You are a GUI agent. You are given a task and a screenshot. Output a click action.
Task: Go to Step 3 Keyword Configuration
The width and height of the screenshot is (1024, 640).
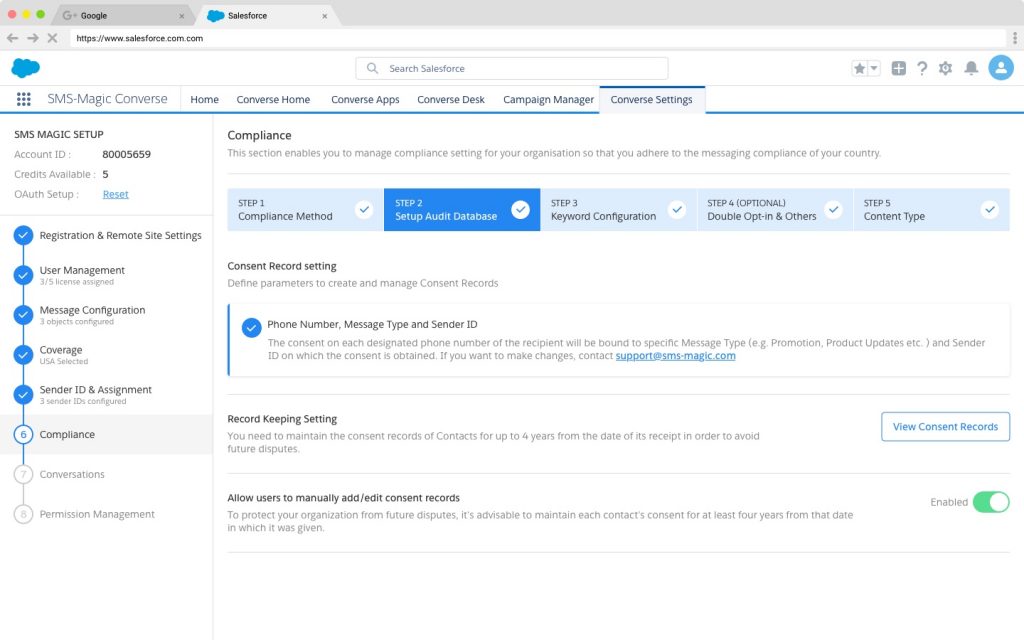pyautogui.click(x=618, y=210)
